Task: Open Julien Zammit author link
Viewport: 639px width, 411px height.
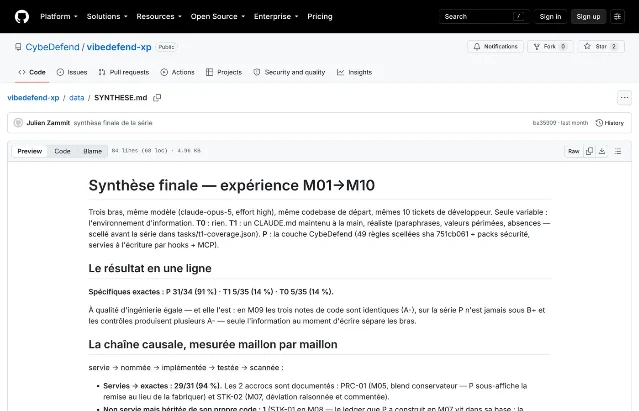Action: point(48,123)
